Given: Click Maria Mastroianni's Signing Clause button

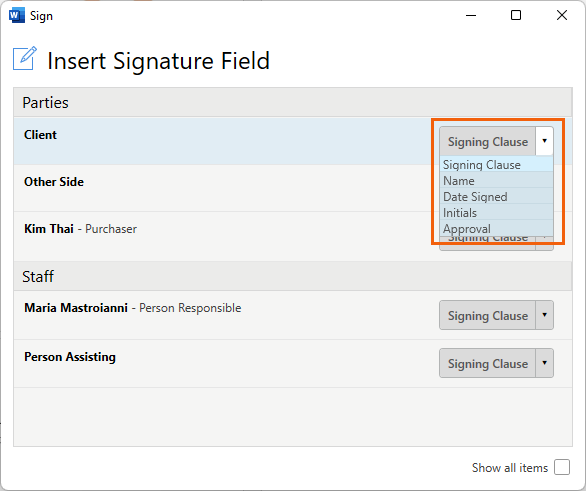Looking at the screenshot, I should [488, 315].
